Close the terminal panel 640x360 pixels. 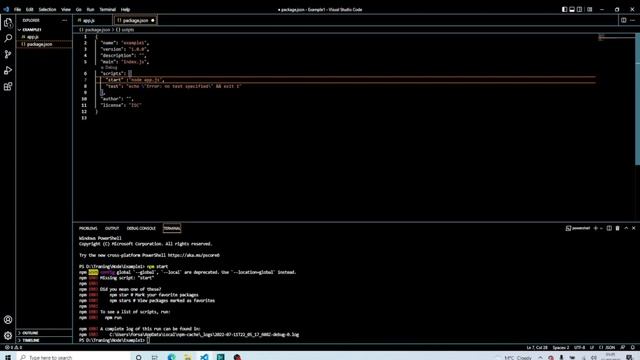point(633,228)
